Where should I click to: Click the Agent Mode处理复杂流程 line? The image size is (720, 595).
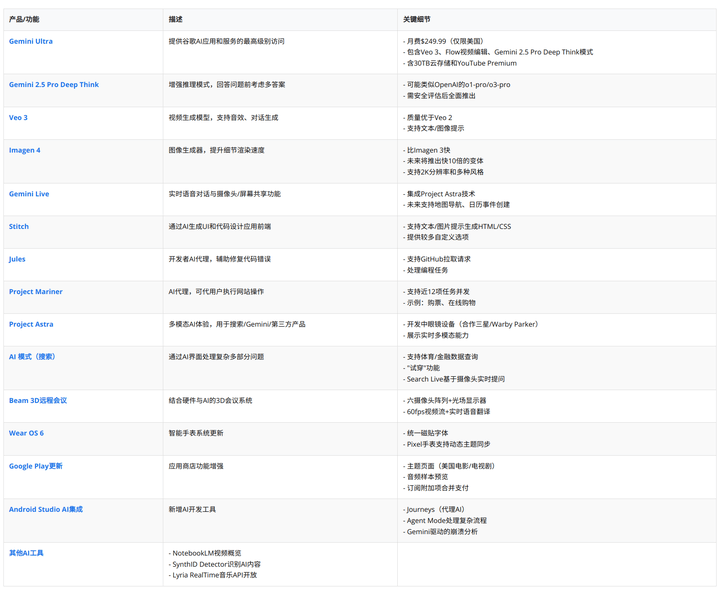445,520
